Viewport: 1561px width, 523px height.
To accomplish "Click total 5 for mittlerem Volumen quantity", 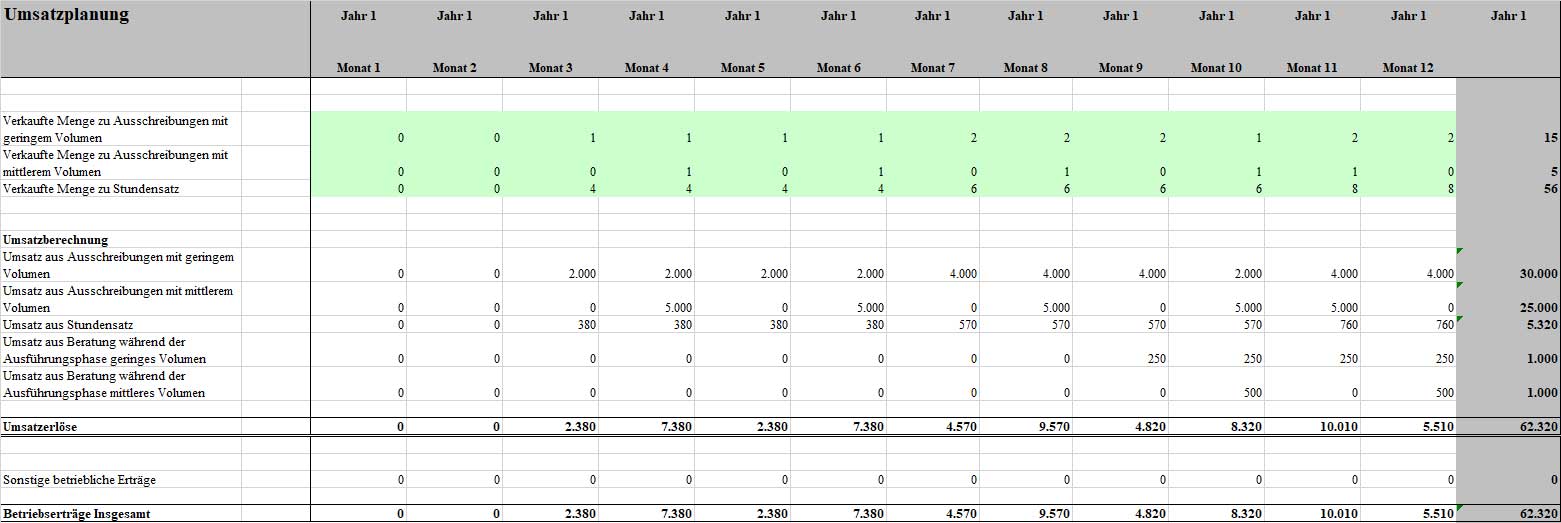I will [1554, 172].
